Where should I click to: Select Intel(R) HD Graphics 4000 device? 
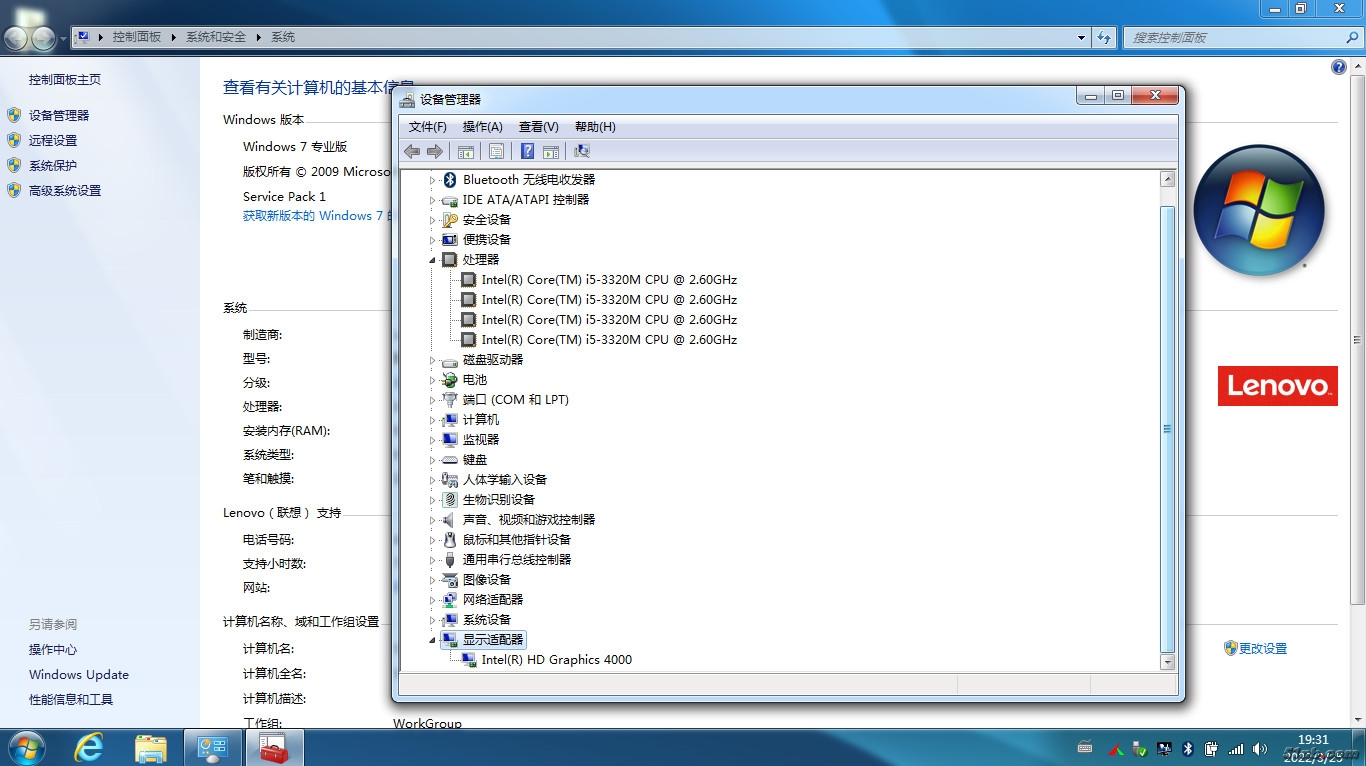[x=556, y=660]
